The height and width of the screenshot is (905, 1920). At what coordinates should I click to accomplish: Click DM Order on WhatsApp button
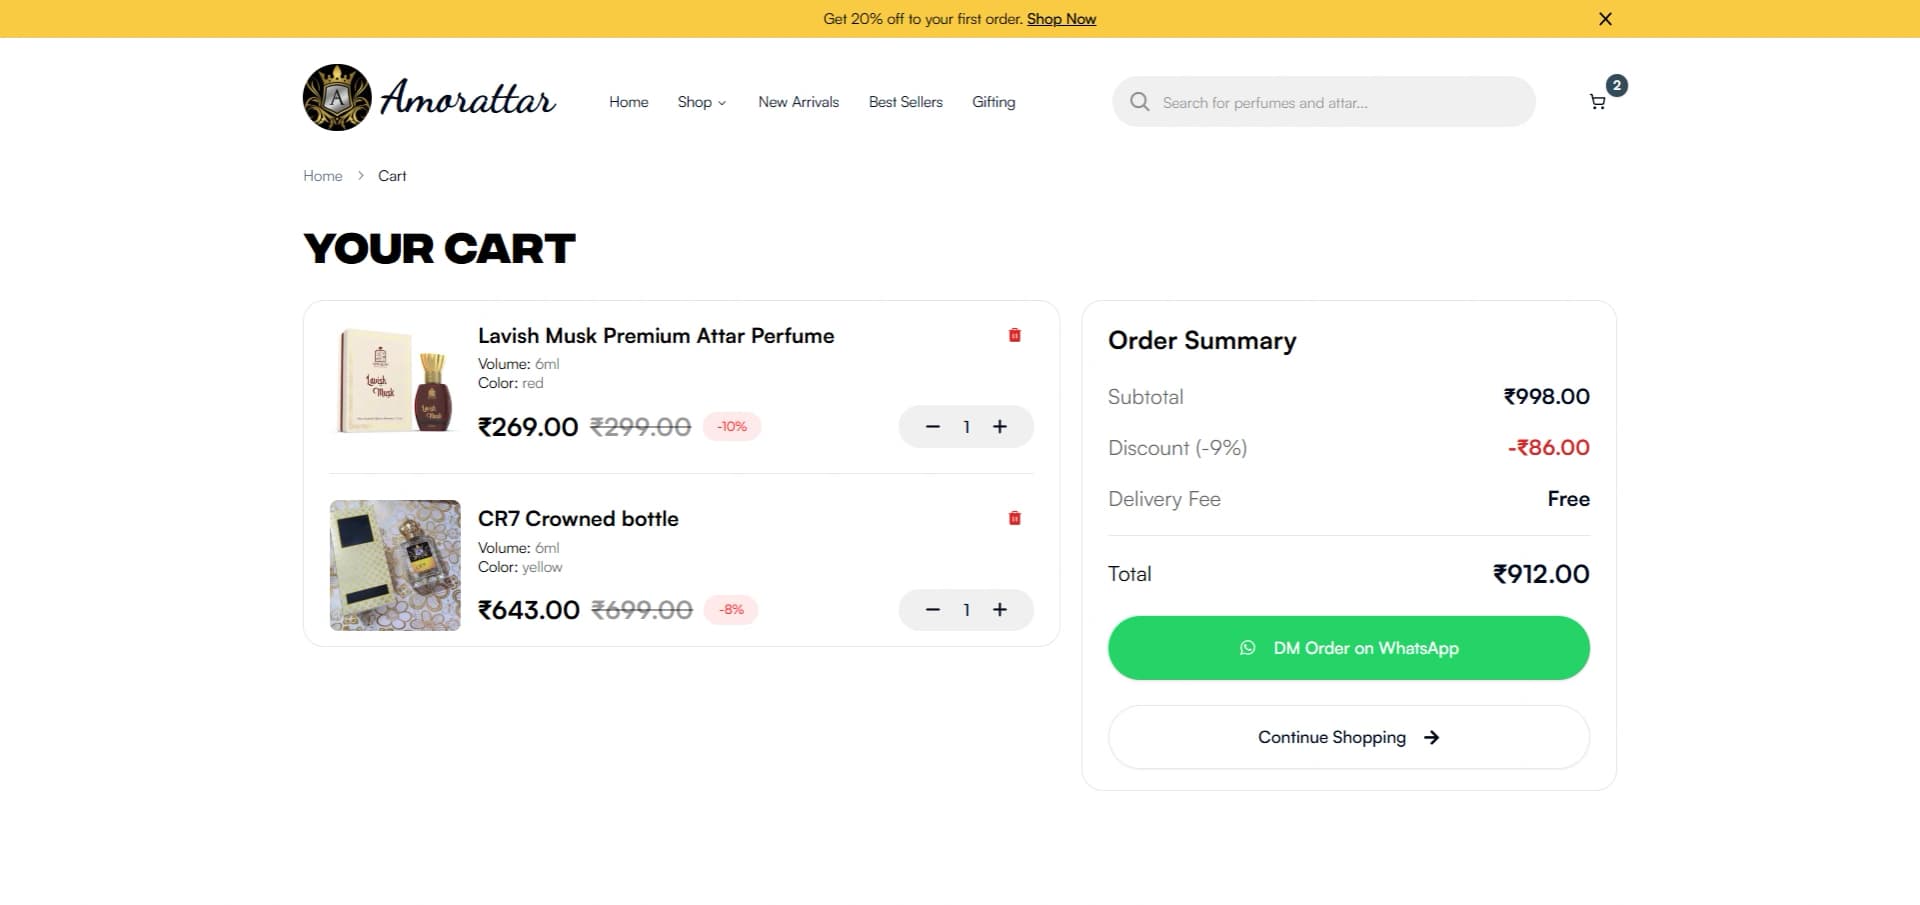point(1348,648)
